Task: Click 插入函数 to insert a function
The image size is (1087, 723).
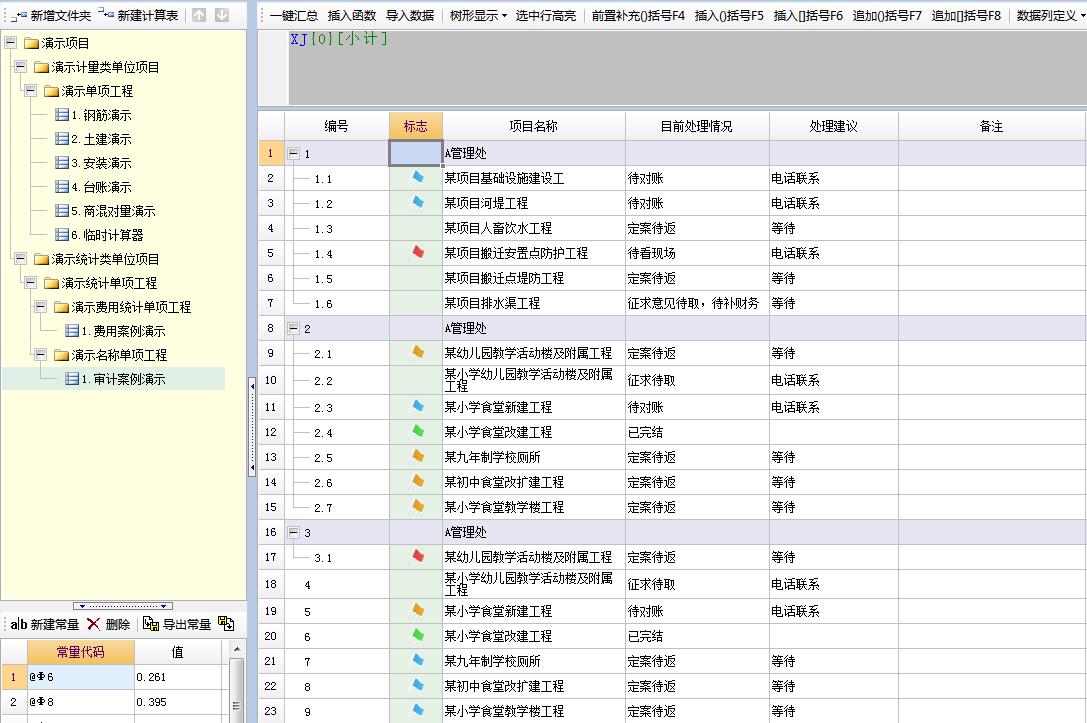Action: click(352, 14)
